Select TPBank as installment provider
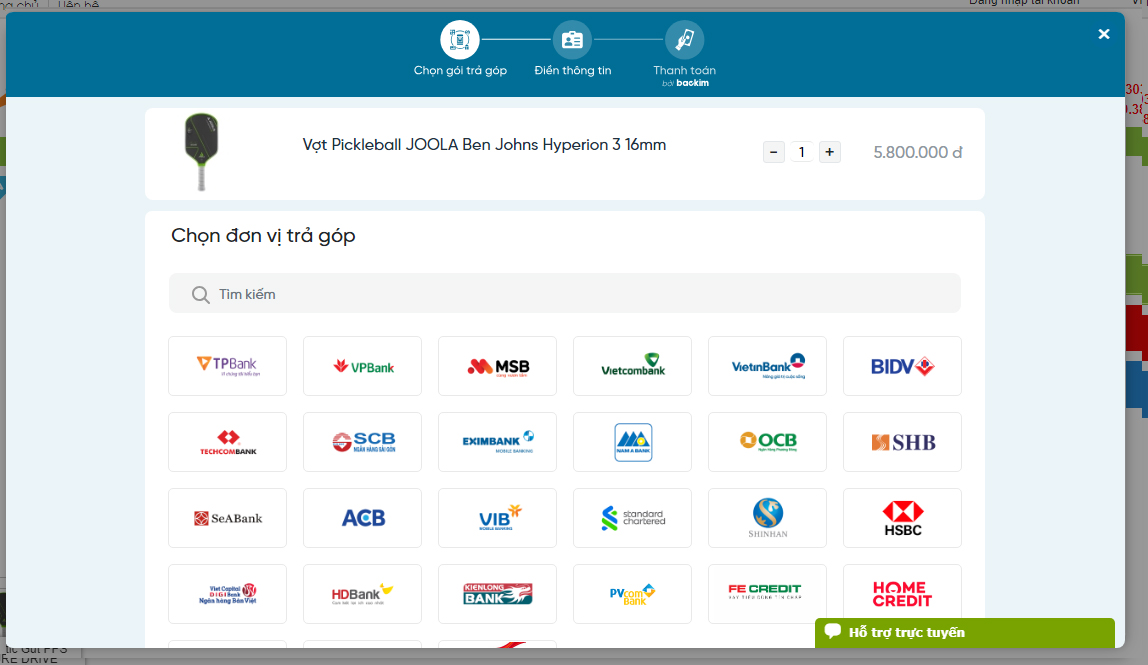This screenshot has width=1148, height=665. click(227, 366)
